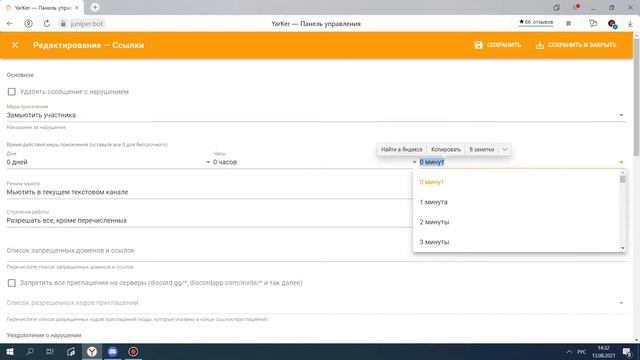Open Windows search from the taskbar

click(30, 352)
